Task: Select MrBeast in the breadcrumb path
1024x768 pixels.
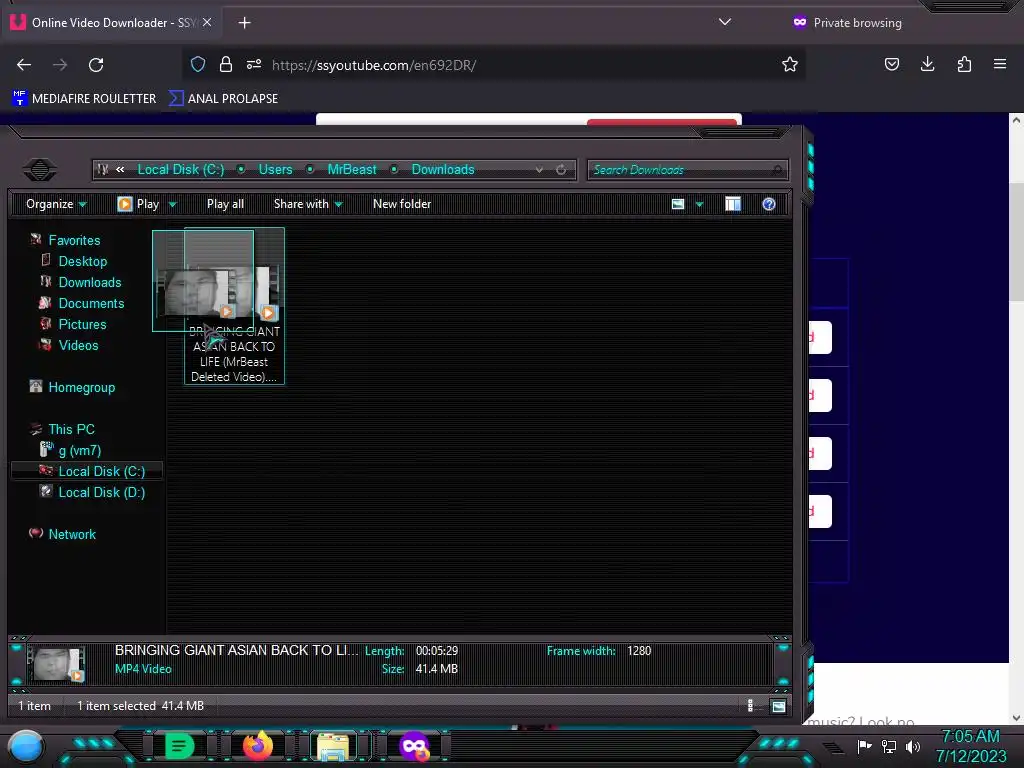Action: pyautogui.click(x=351, y=169)
